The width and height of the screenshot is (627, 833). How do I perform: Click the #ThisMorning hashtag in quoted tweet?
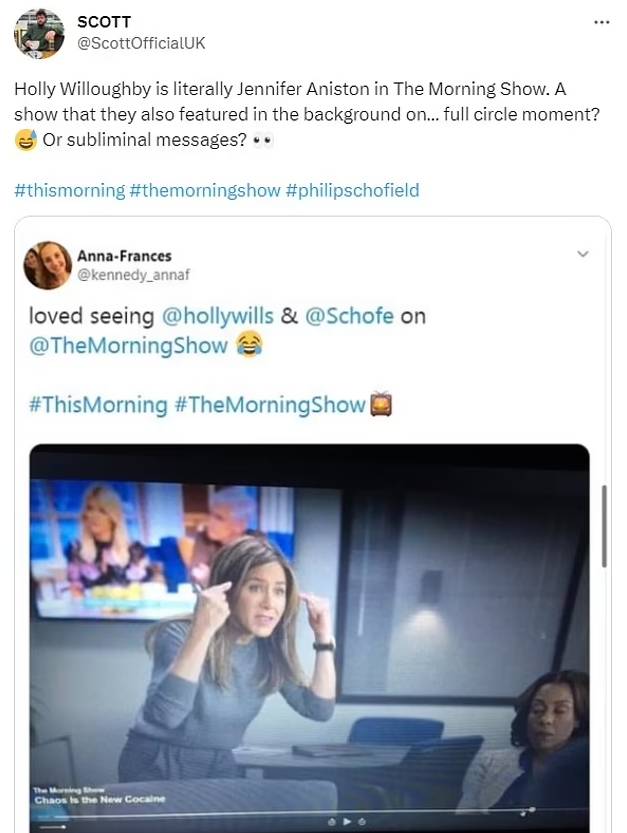(98, 404)
